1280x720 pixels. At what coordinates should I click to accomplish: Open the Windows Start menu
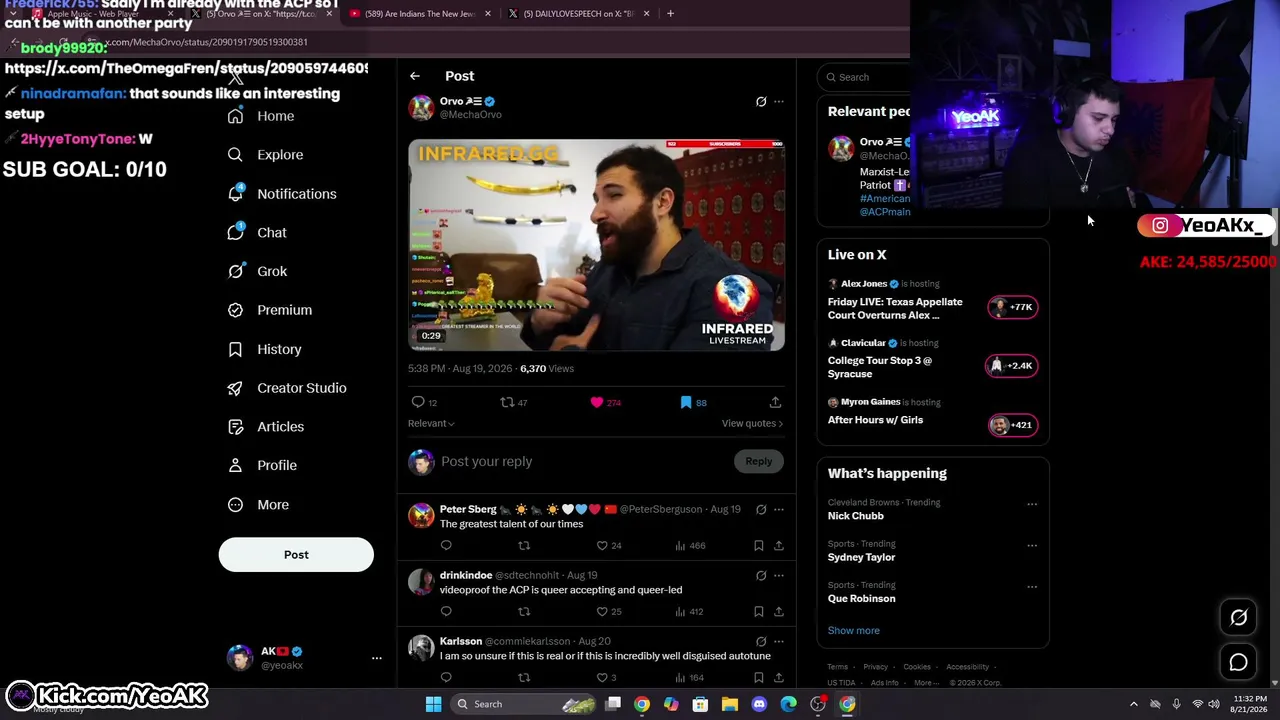[434, 704]
